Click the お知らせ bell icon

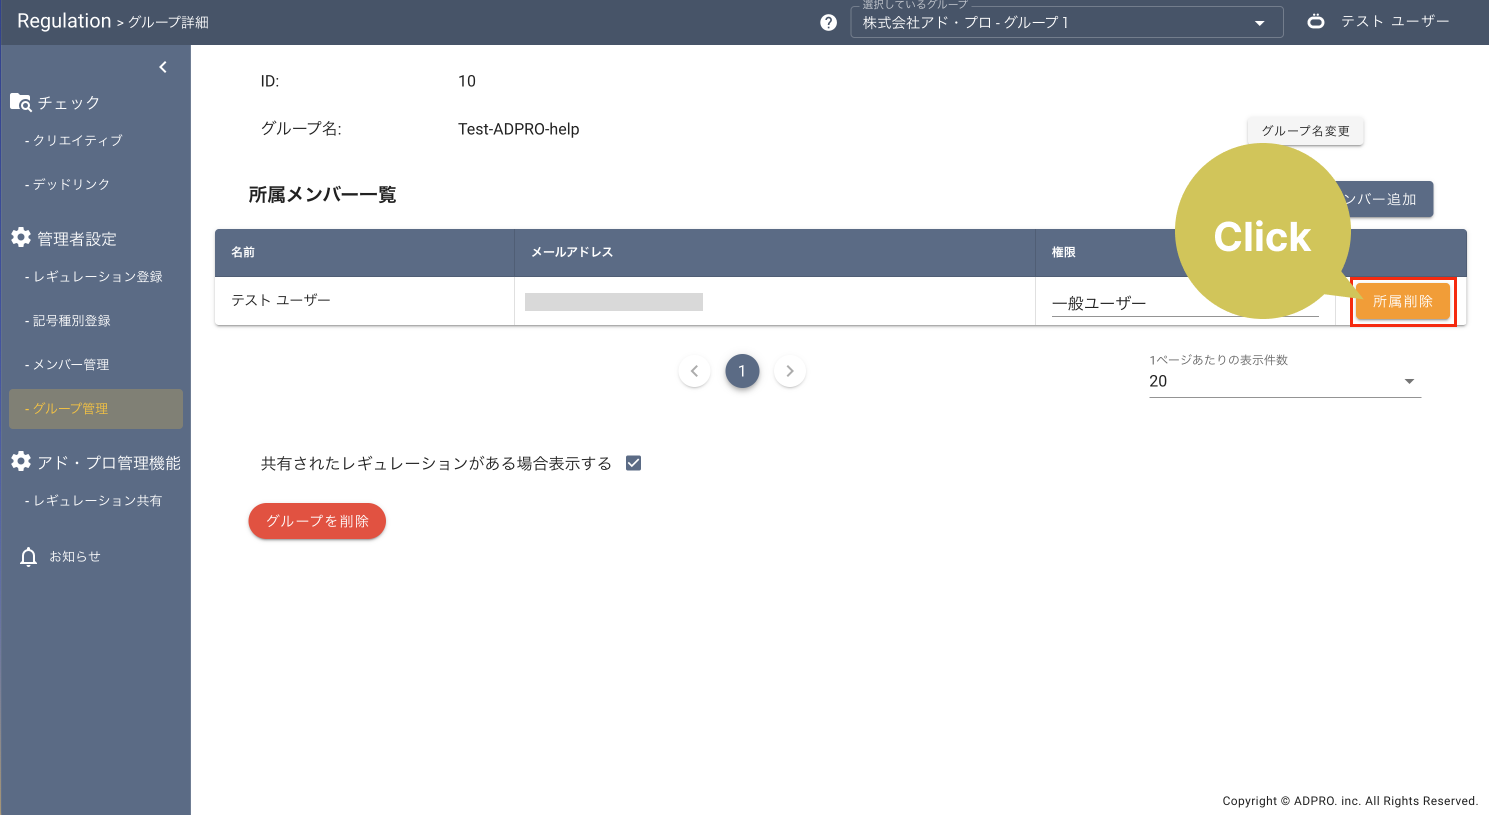(x=29, y=557)
